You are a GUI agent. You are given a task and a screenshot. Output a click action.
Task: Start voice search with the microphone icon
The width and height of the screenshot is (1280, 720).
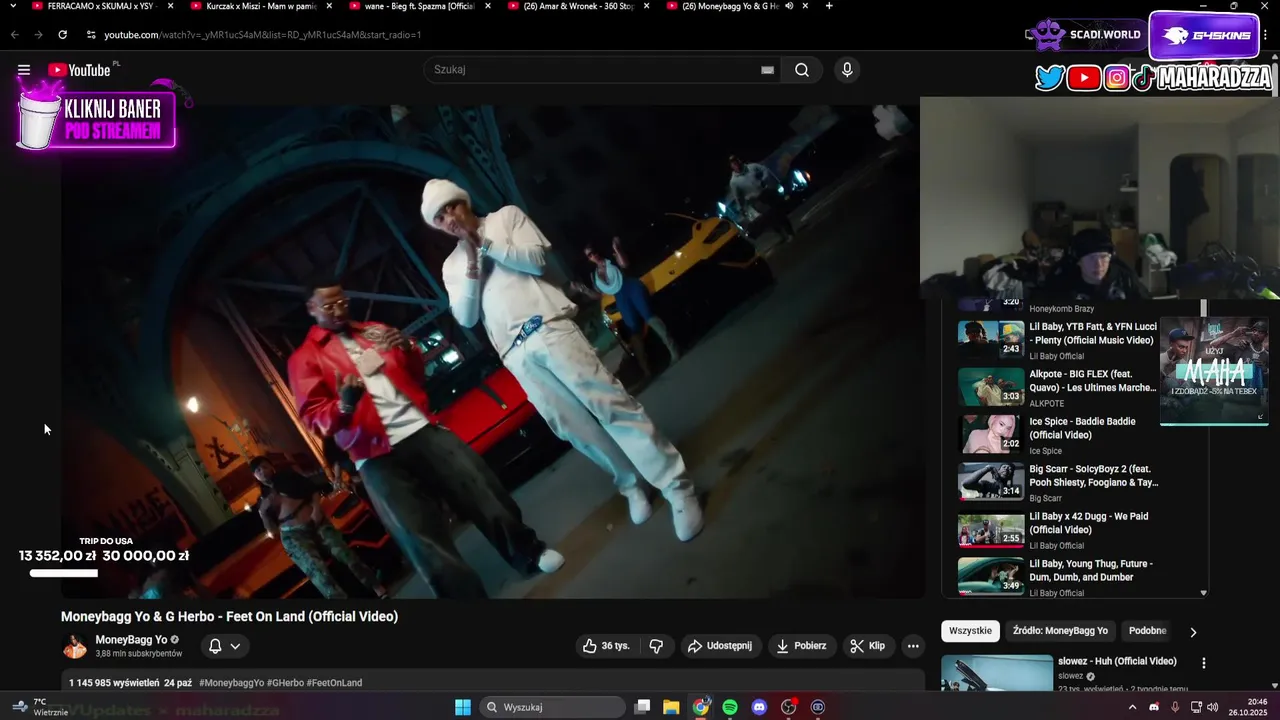click(847, 70)
